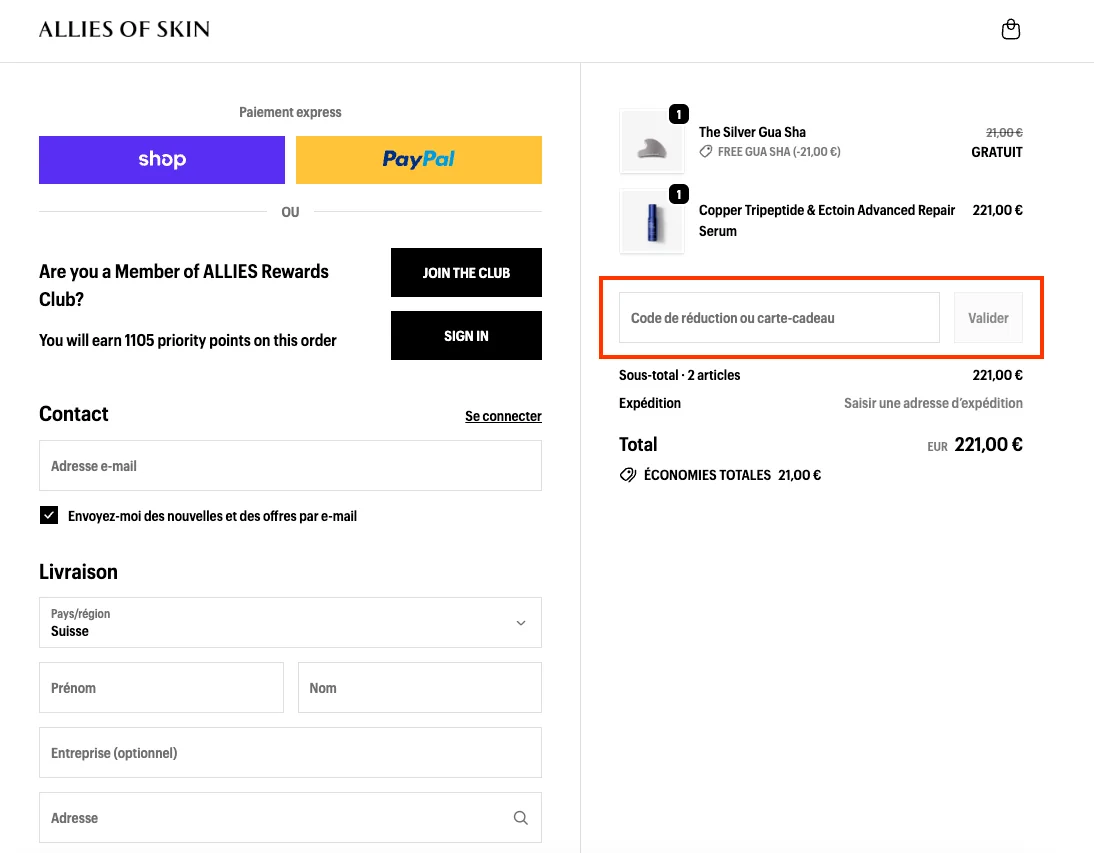This screenshot has height=853, width=1094.
Task: Focus the Adresse input field
Action: (290, 817)
